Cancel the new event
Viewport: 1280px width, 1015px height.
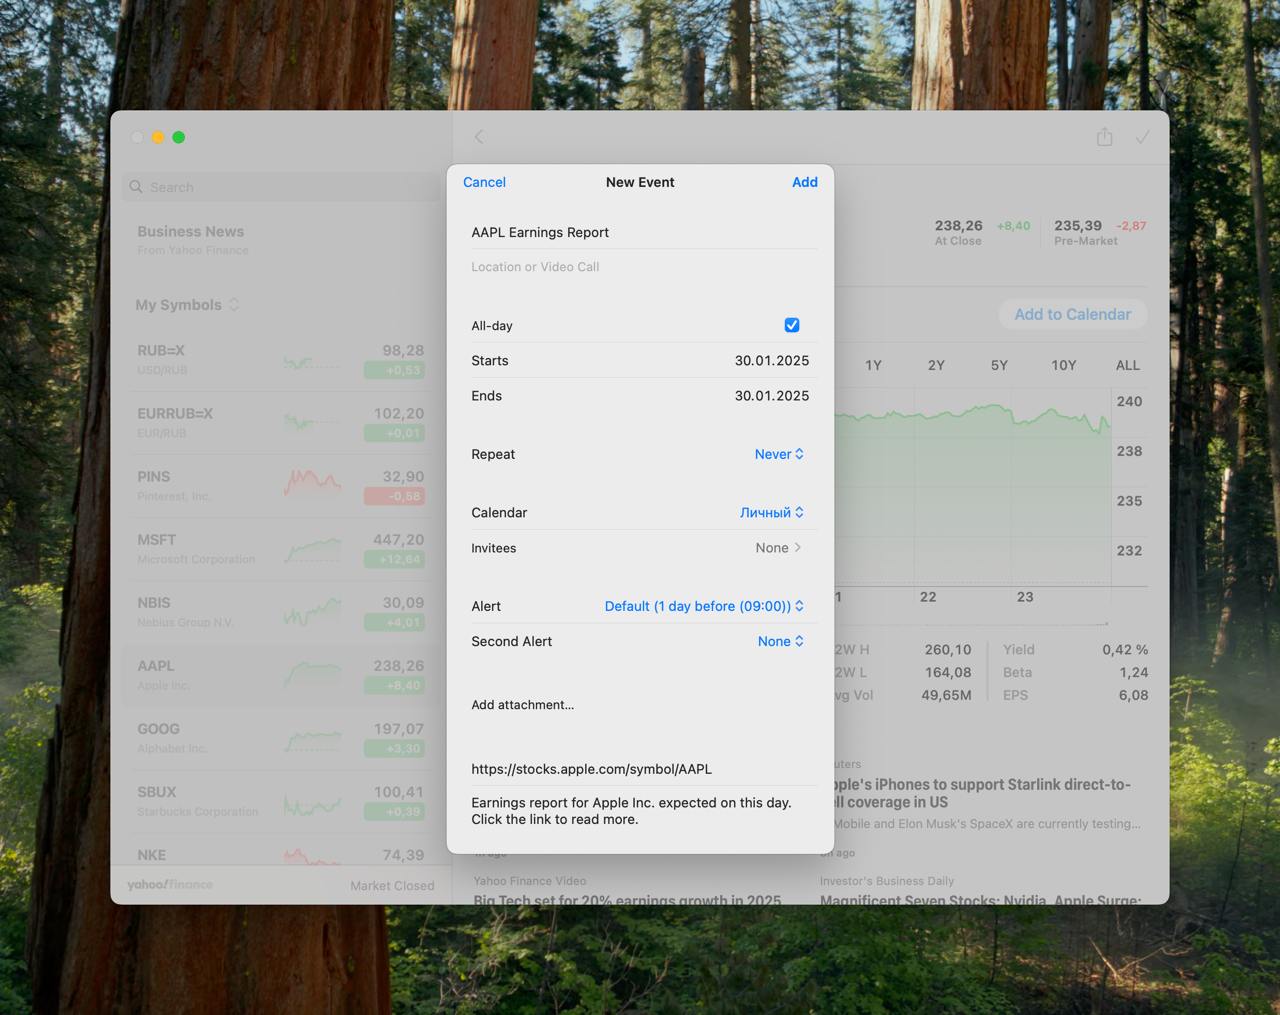484,182
